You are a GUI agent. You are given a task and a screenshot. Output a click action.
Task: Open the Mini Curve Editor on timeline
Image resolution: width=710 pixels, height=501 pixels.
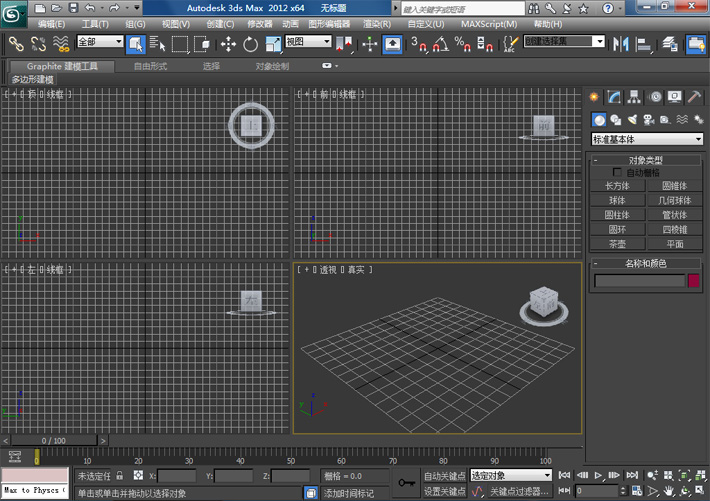point(14,457)
